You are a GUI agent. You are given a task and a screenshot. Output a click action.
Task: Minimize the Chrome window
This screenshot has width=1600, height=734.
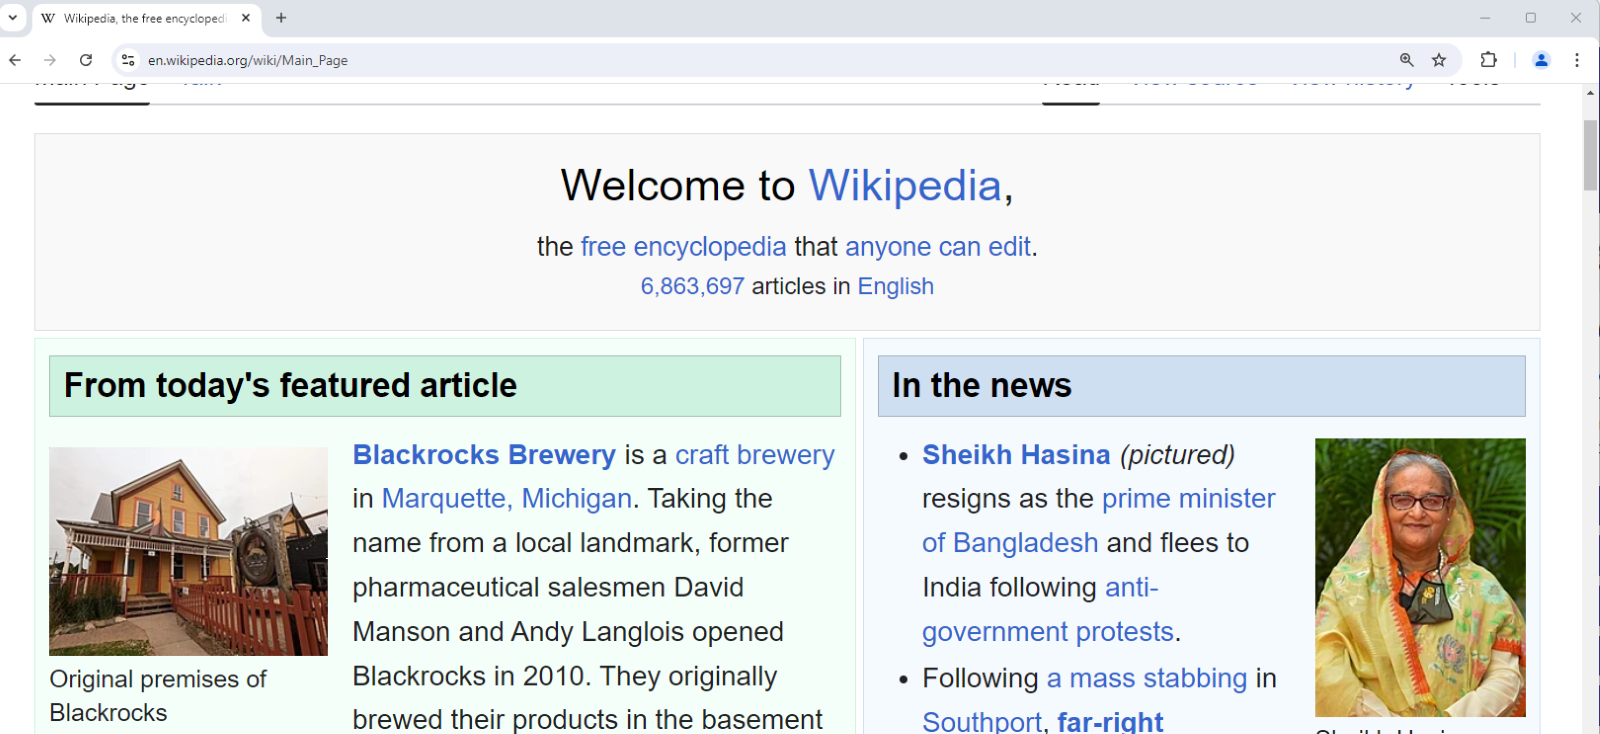click(x=1485, y=18)
